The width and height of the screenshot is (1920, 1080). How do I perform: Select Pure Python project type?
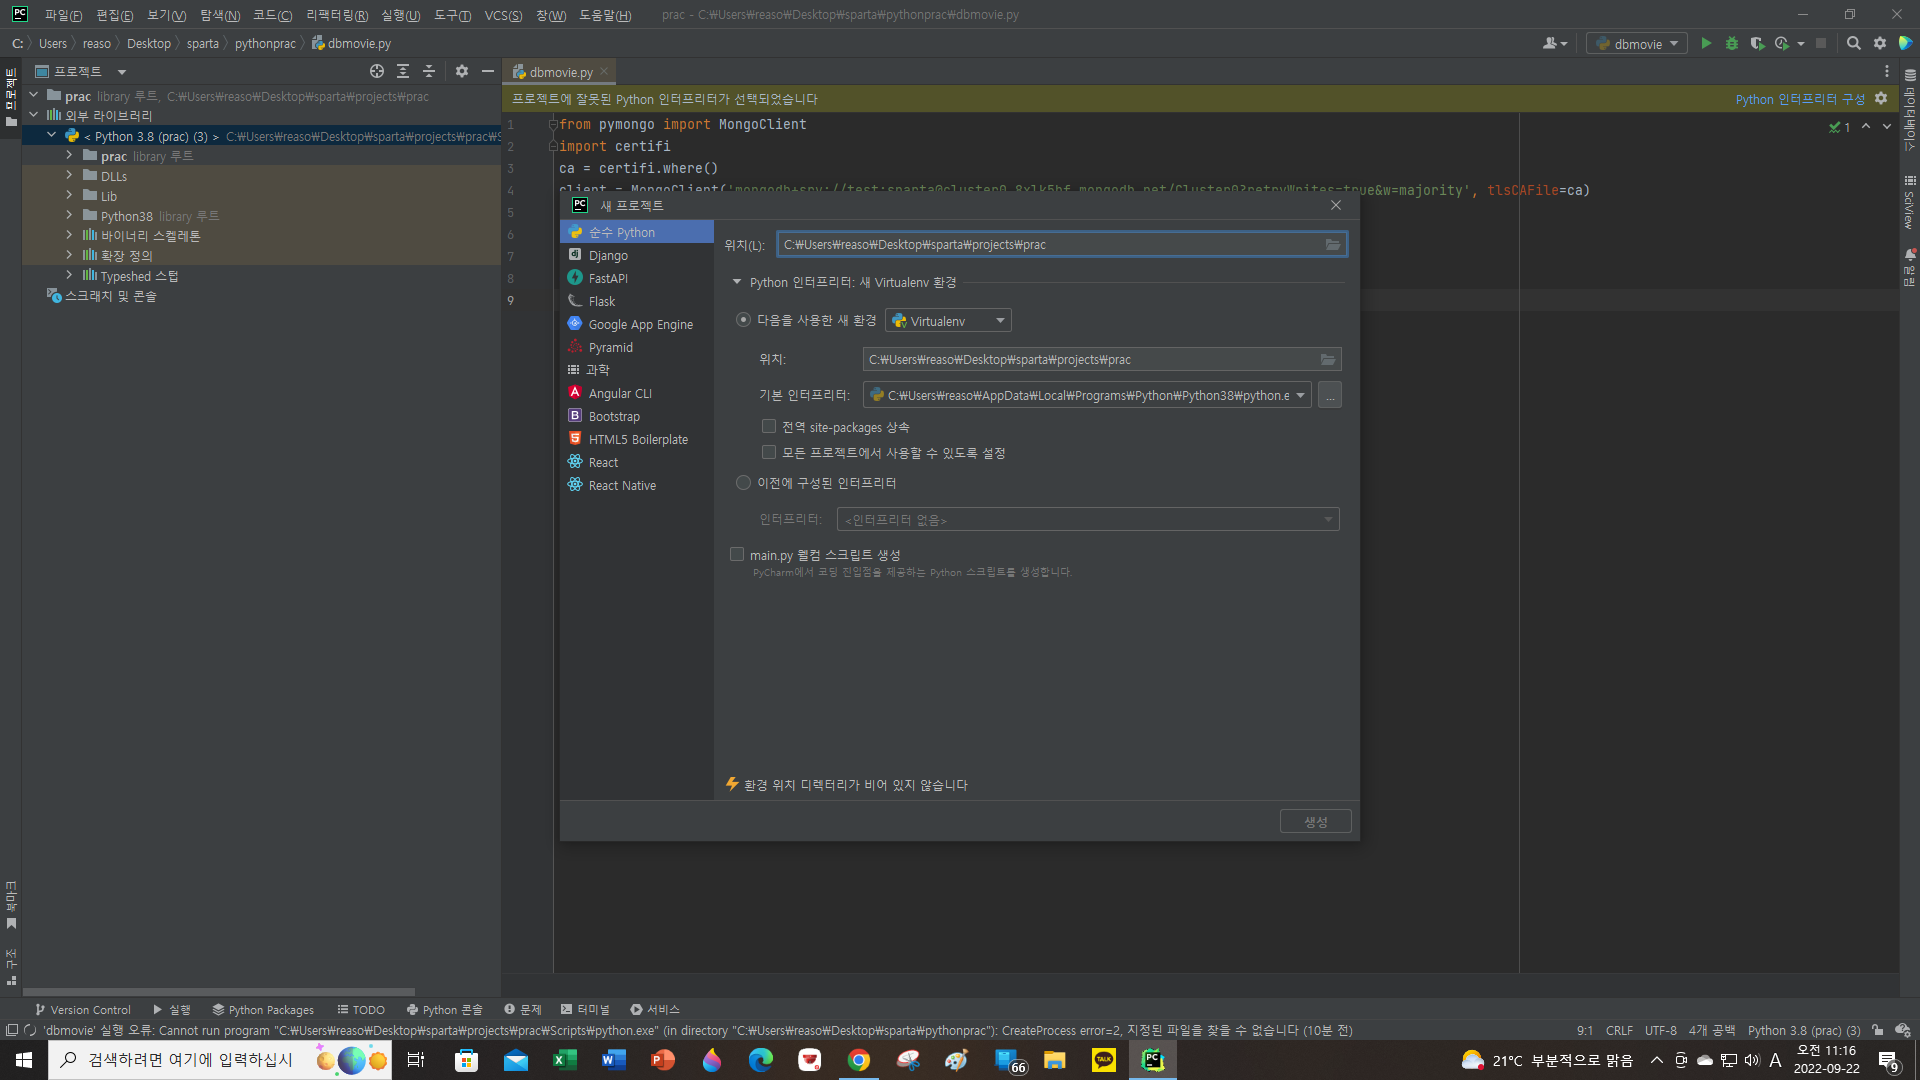pyautogui.click(x=637, y=232)
